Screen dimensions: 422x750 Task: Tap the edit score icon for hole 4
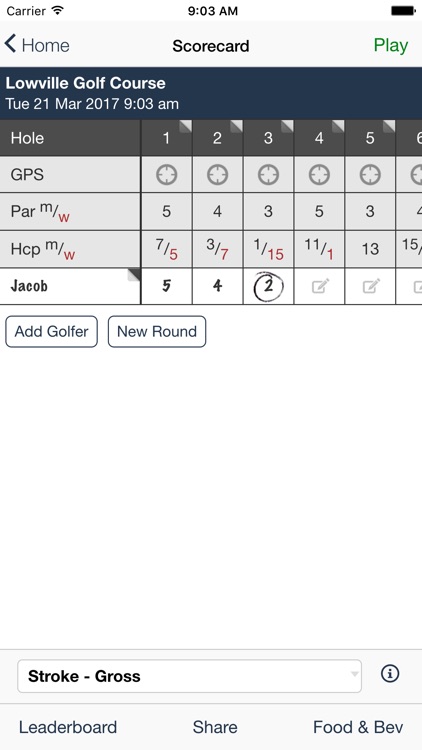(320, 286)
